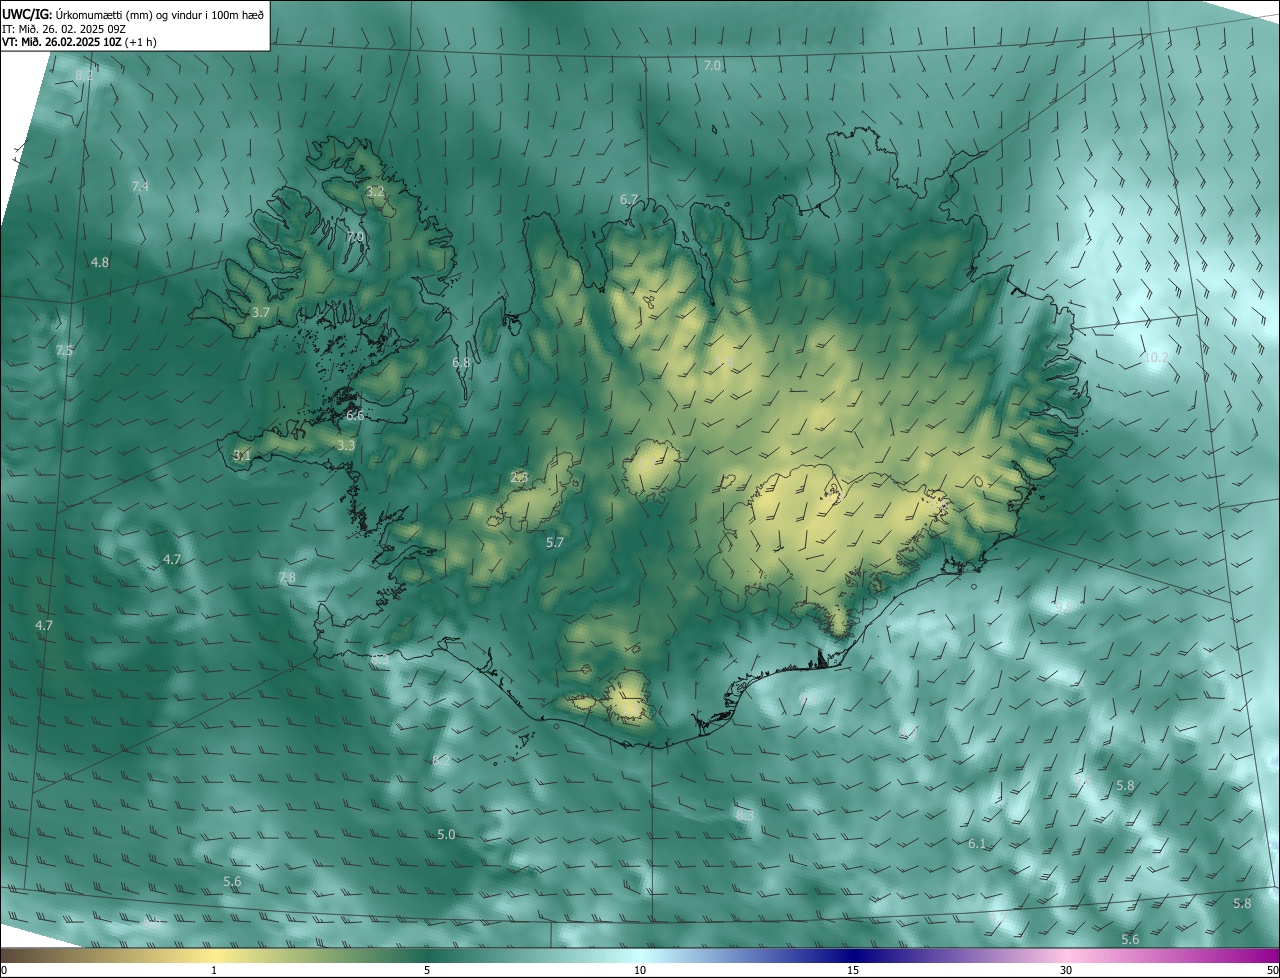Viewport: 1280px width, 978px height.
Task: Click the 5 tick on the color scale
Action: pyautogui.click(x=427, y=970)
